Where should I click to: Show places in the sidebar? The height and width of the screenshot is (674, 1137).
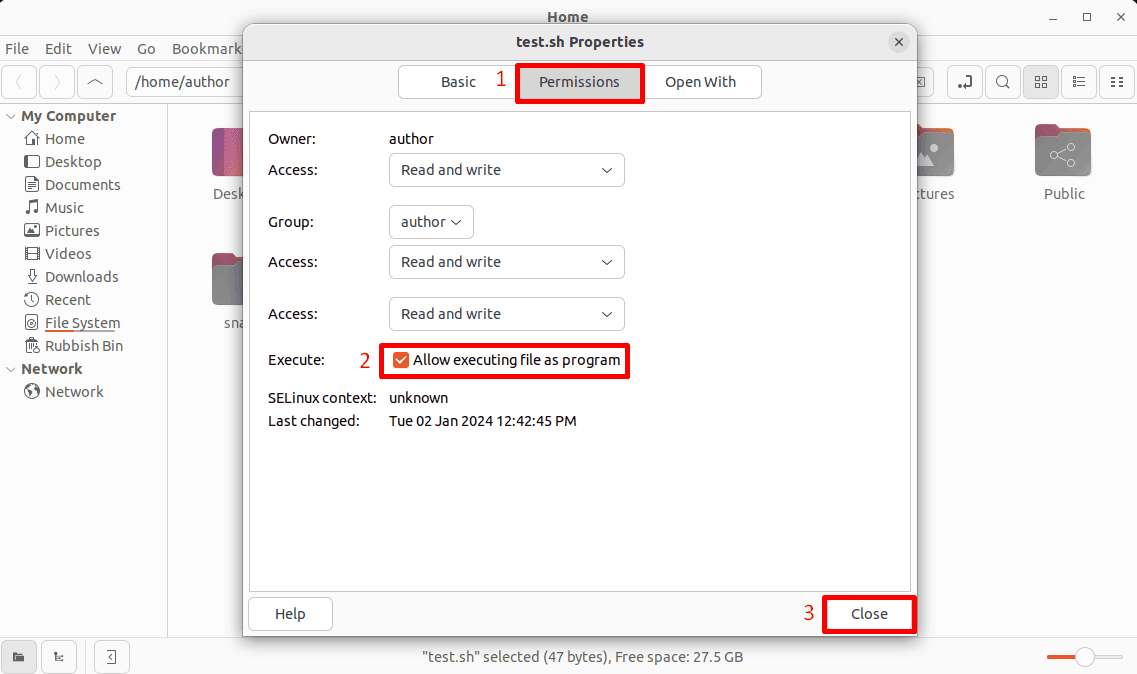(x=19, y=657)
